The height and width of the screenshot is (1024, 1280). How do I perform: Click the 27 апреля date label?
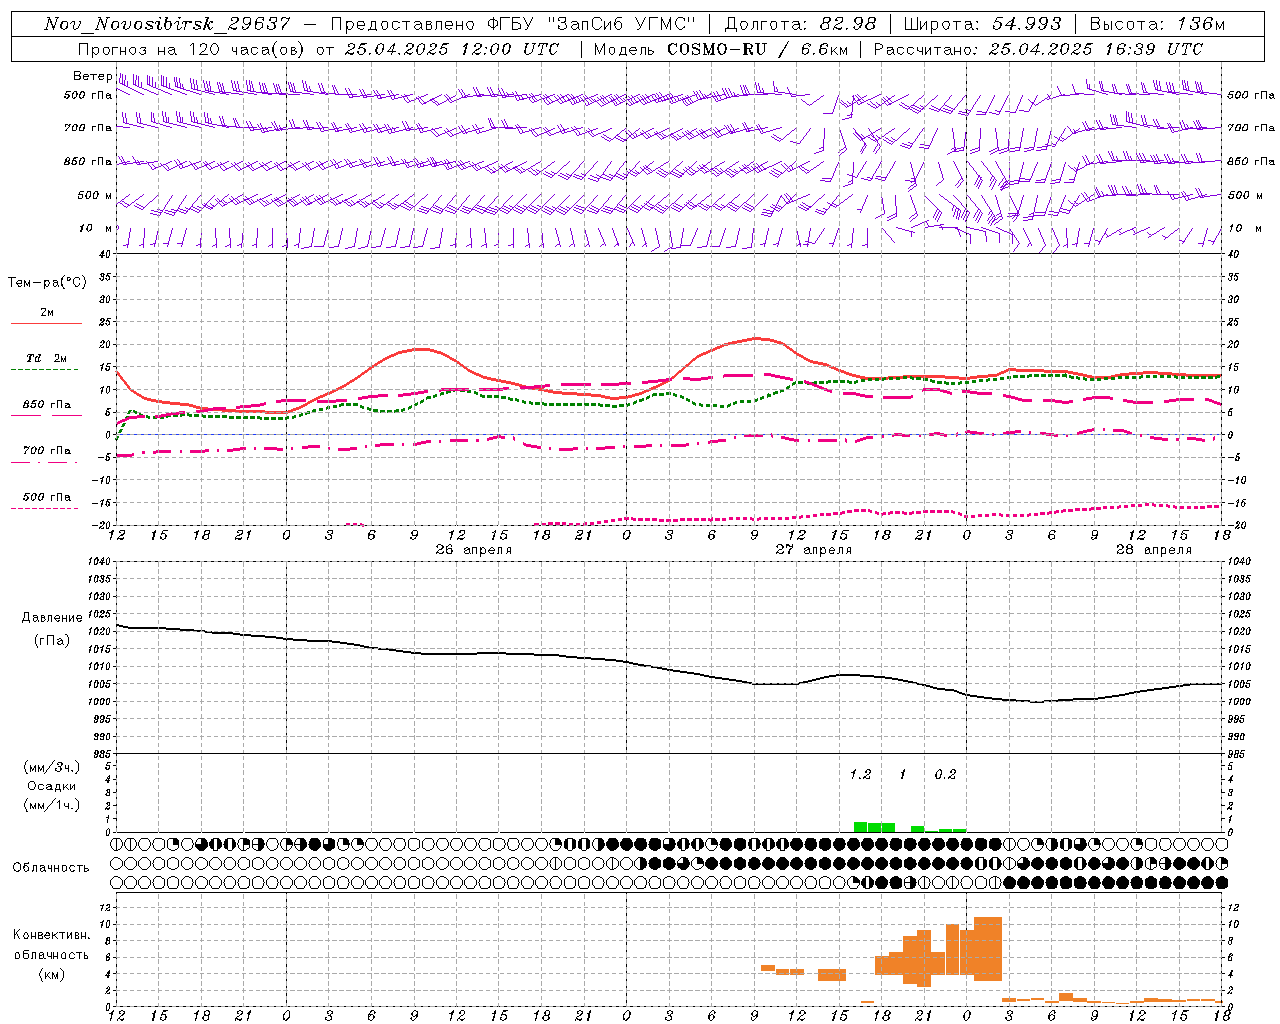(x=814, y=550)
